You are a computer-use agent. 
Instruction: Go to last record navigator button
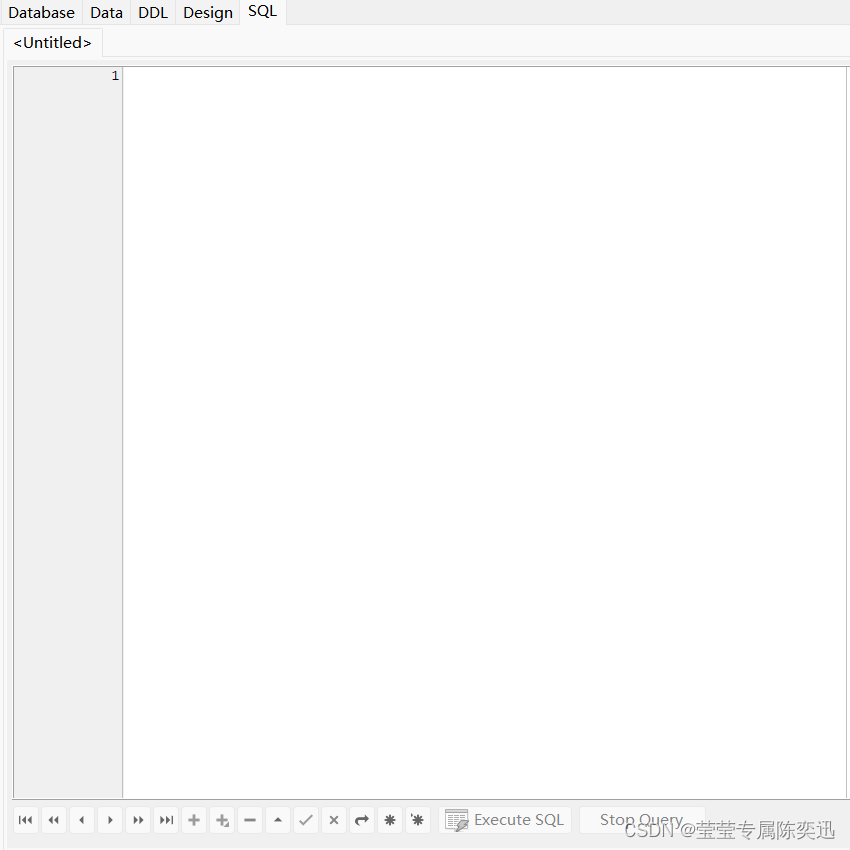(166, 820)
